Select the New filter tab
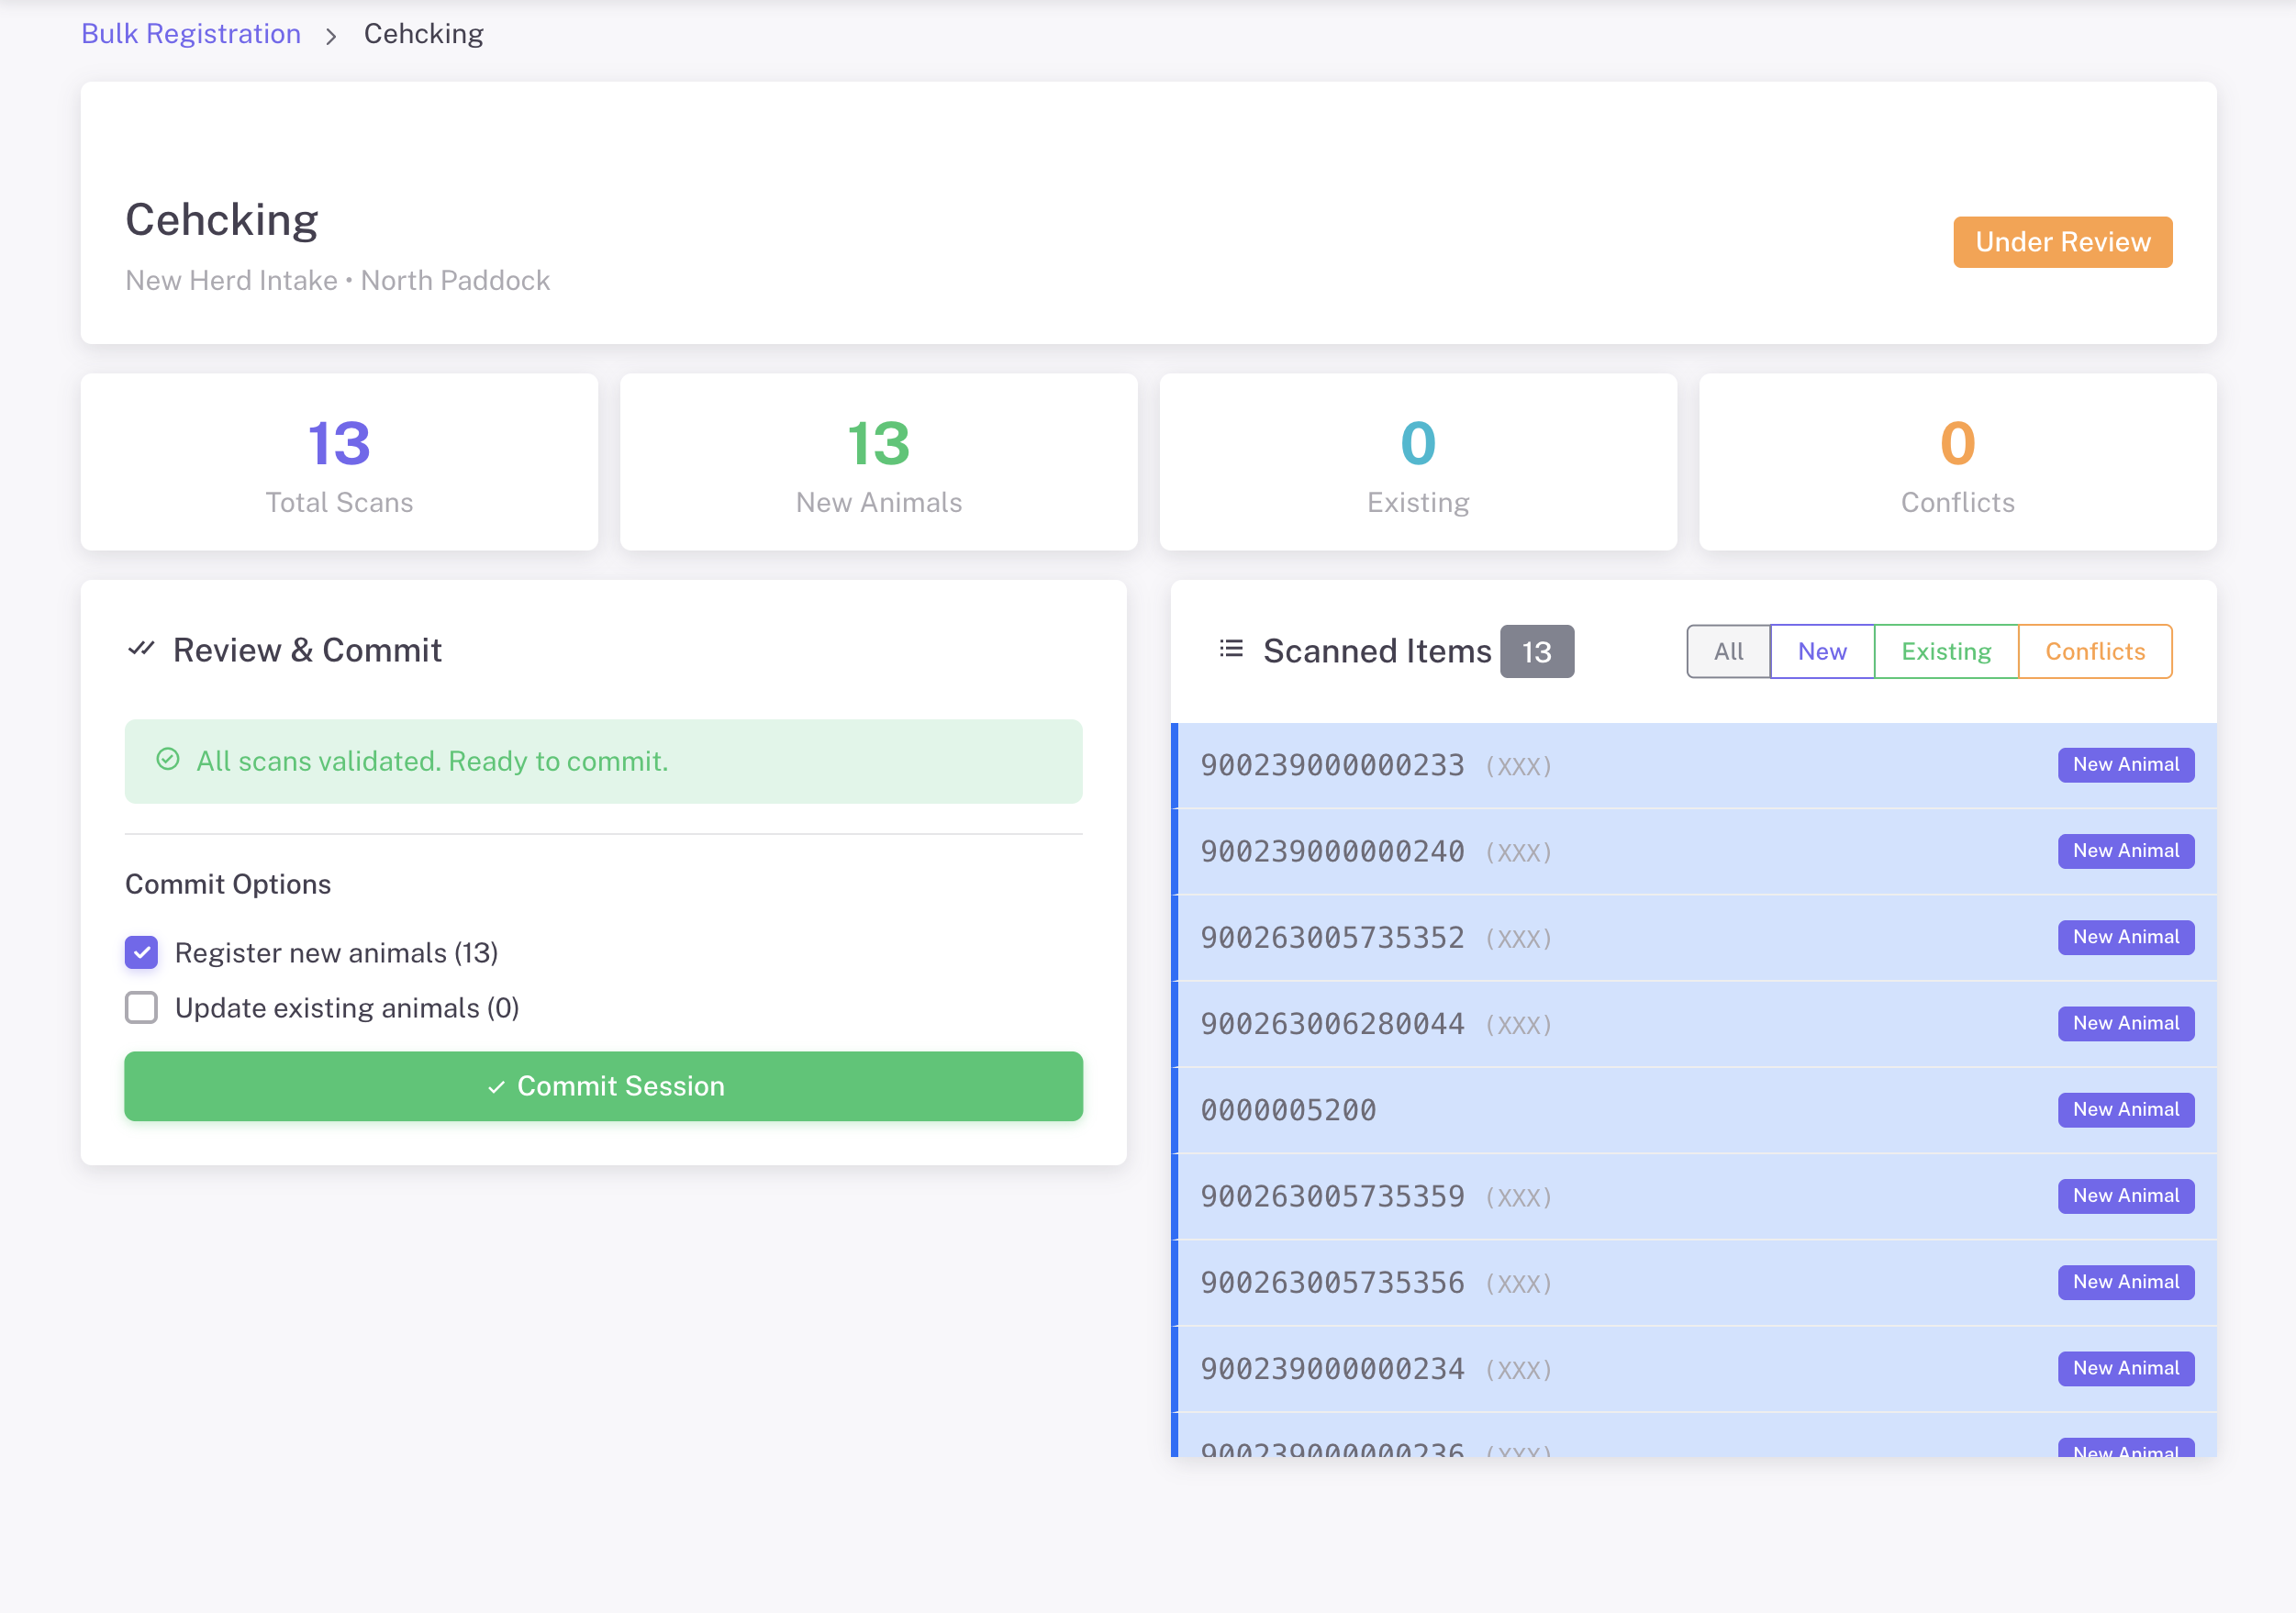Image resolution: width=2296 pixels, height=1613 pixels. click(x=1821, y=651)
